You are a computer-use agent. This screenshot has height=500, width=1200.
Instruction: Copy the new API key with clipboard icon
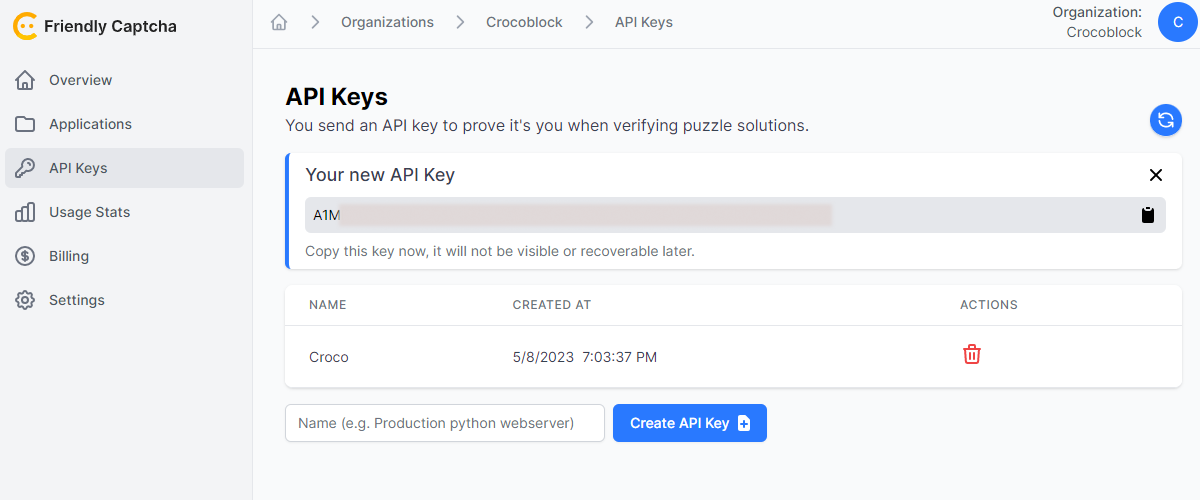(1148, 215)
